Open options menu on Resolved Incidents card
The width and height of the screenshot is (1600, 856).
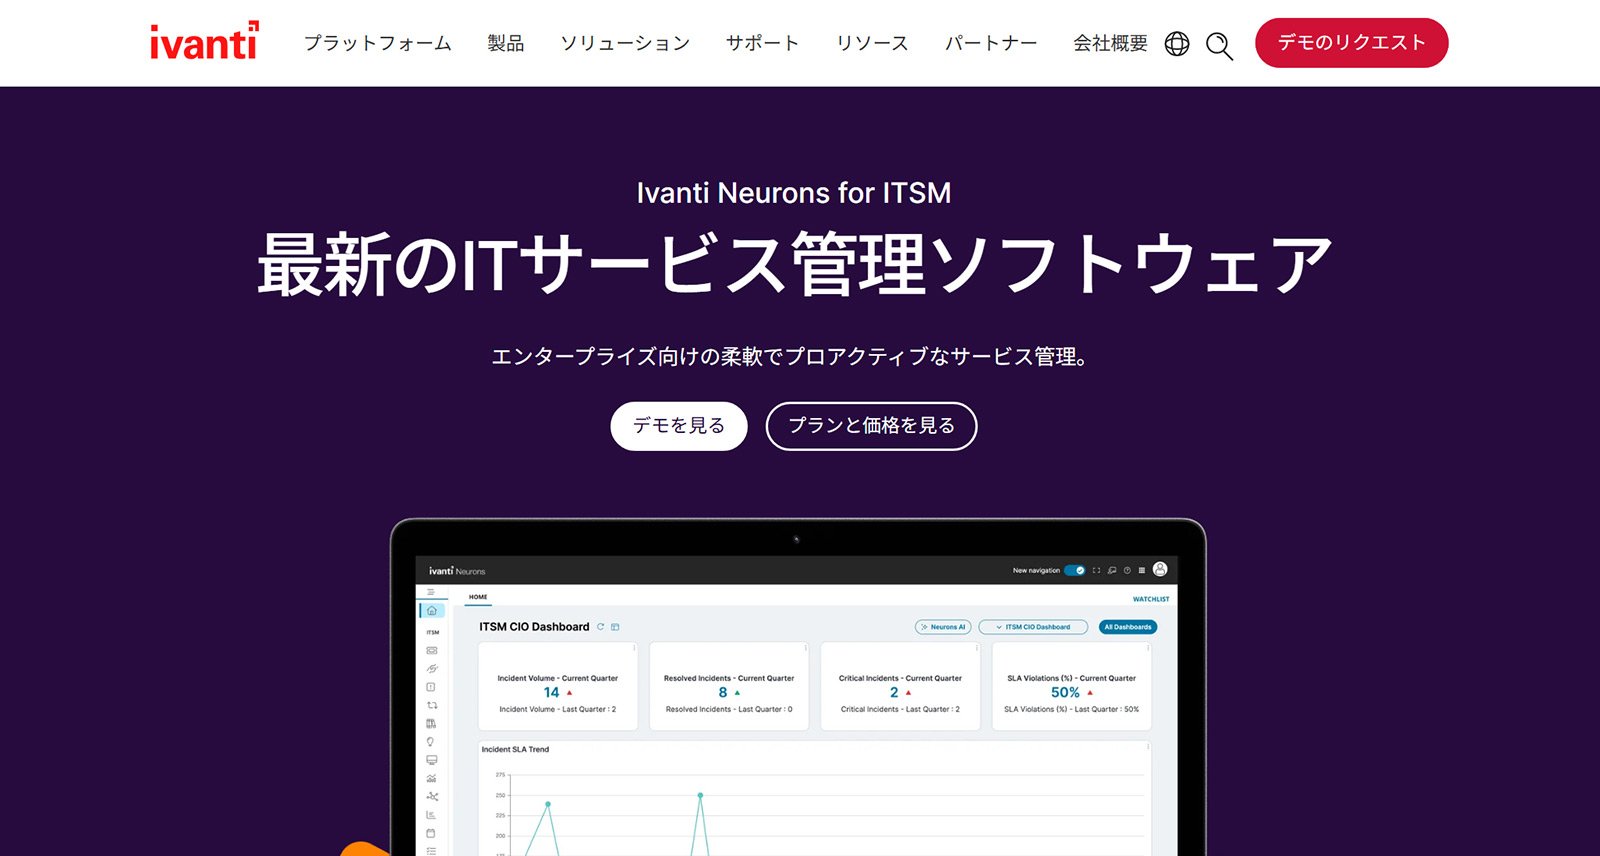[805, 648]
